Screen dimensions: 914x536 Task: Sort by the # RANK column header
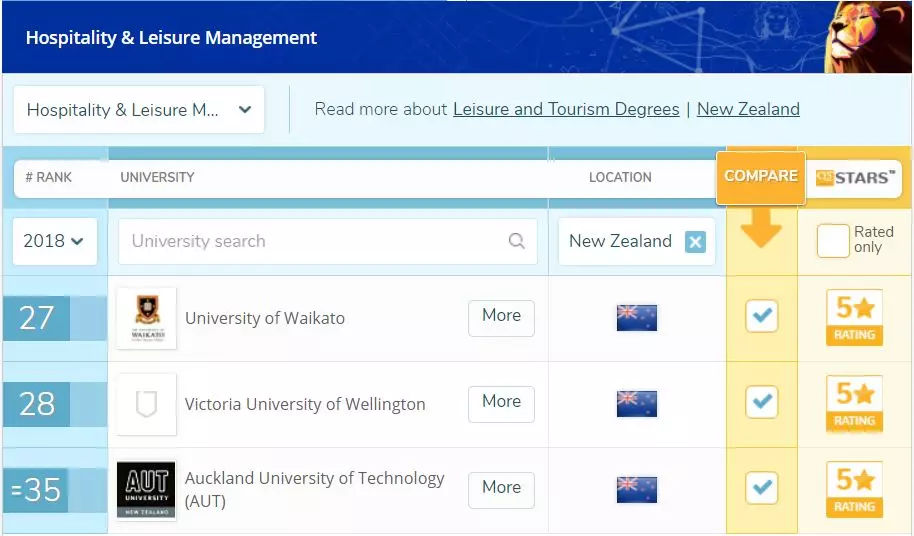pyautogui.click(x=48, y=177)
